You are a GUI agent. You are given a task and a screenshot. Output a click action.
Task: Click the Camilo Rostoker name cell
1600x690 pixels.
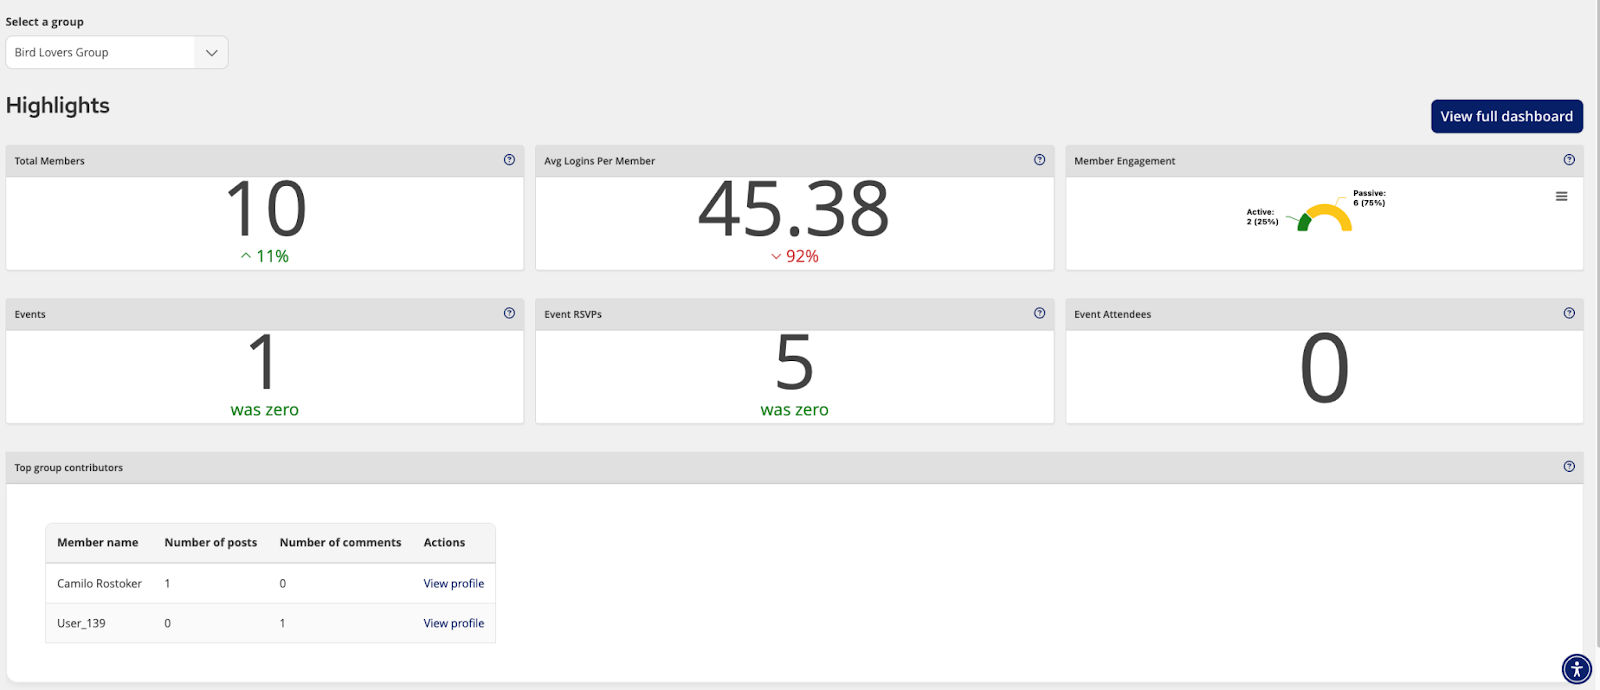[99, 583]
